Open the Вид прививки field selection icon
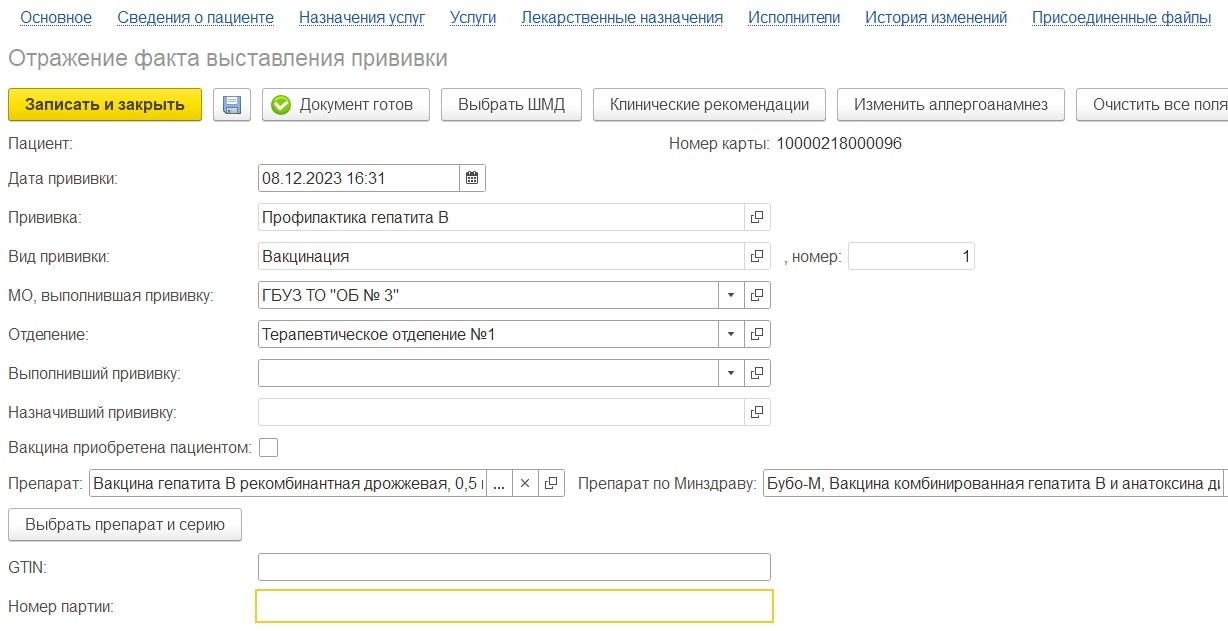This screenshot has height=631, width=1228. click(757, 256)
